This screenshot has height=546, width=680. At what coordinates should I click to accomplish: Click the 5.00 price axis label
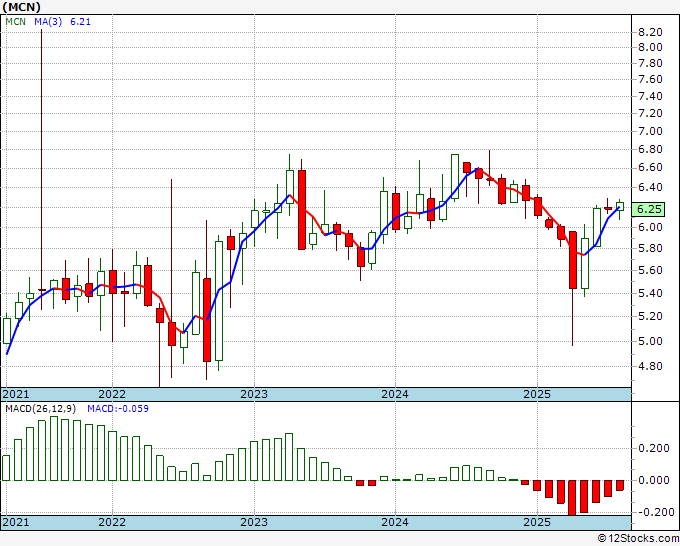[650, 341]
